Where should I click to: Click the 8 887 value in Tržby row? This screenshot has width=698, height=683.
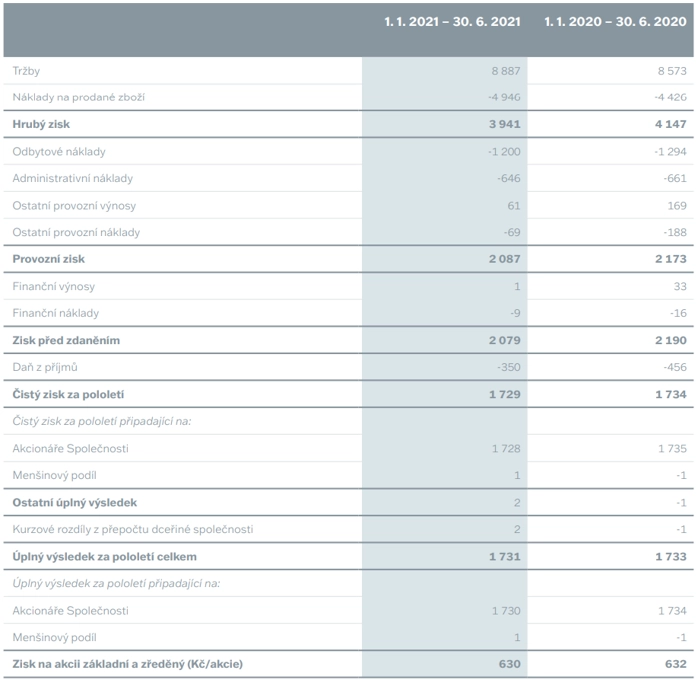[506, 71]
